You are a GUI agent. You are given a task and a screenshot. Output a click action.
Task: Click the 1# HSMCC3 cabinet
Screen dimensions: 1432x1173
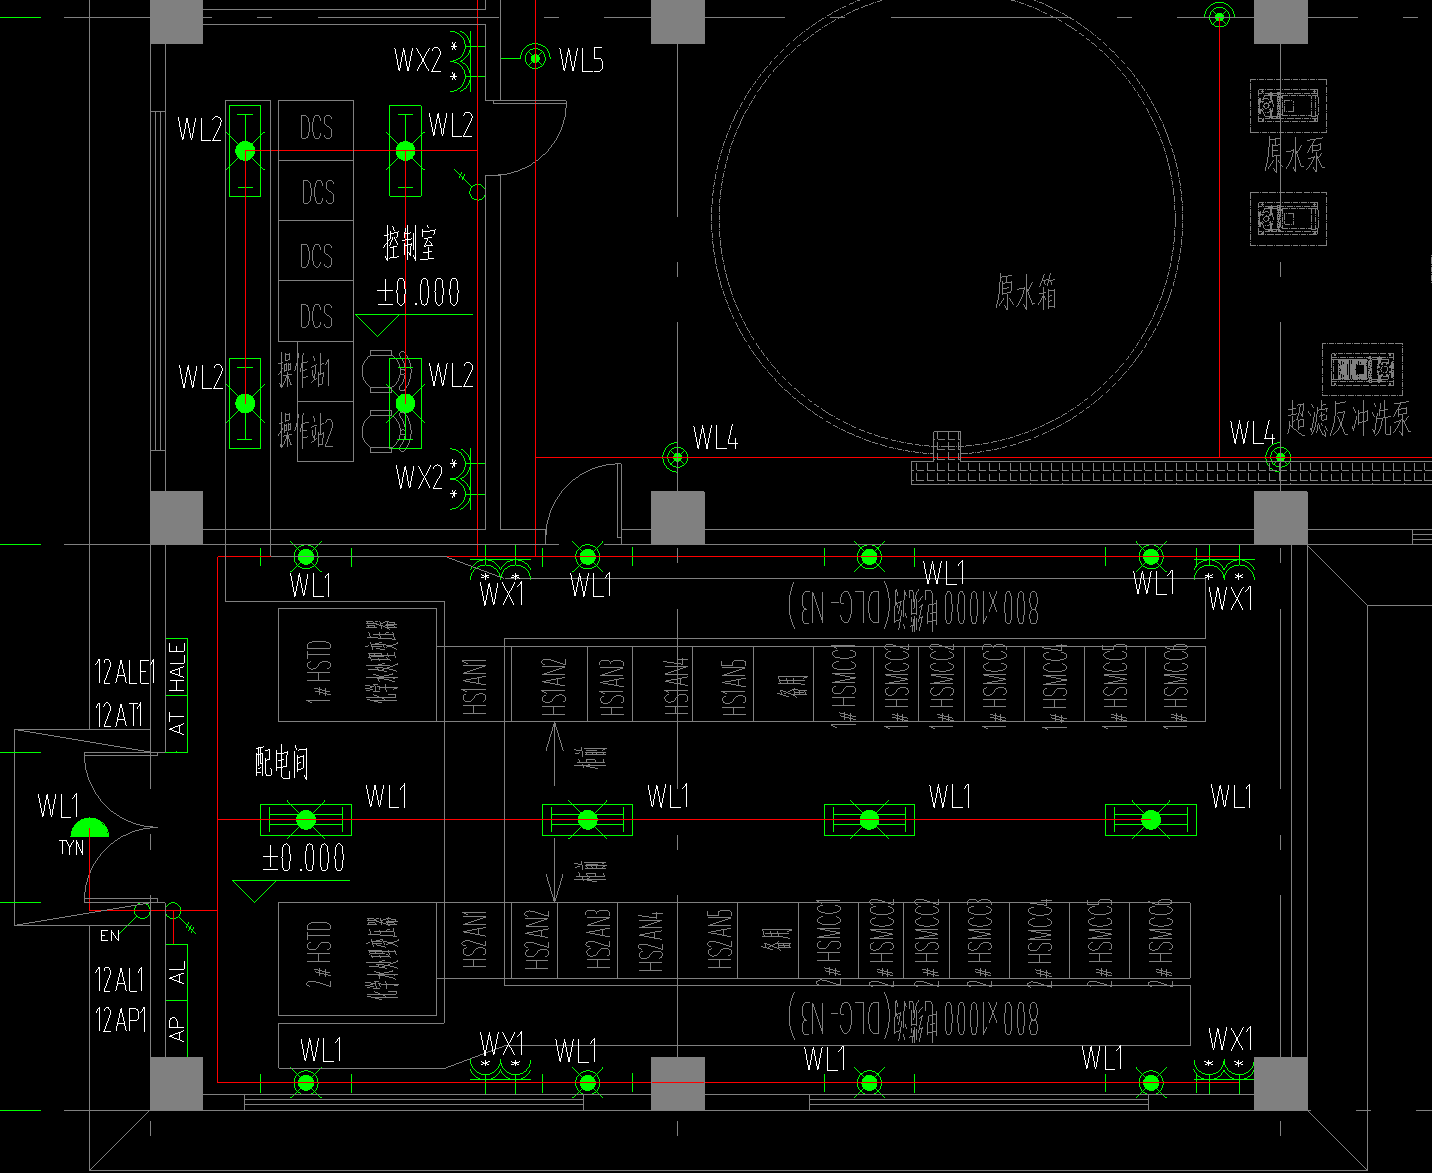[x=995, y=684]
